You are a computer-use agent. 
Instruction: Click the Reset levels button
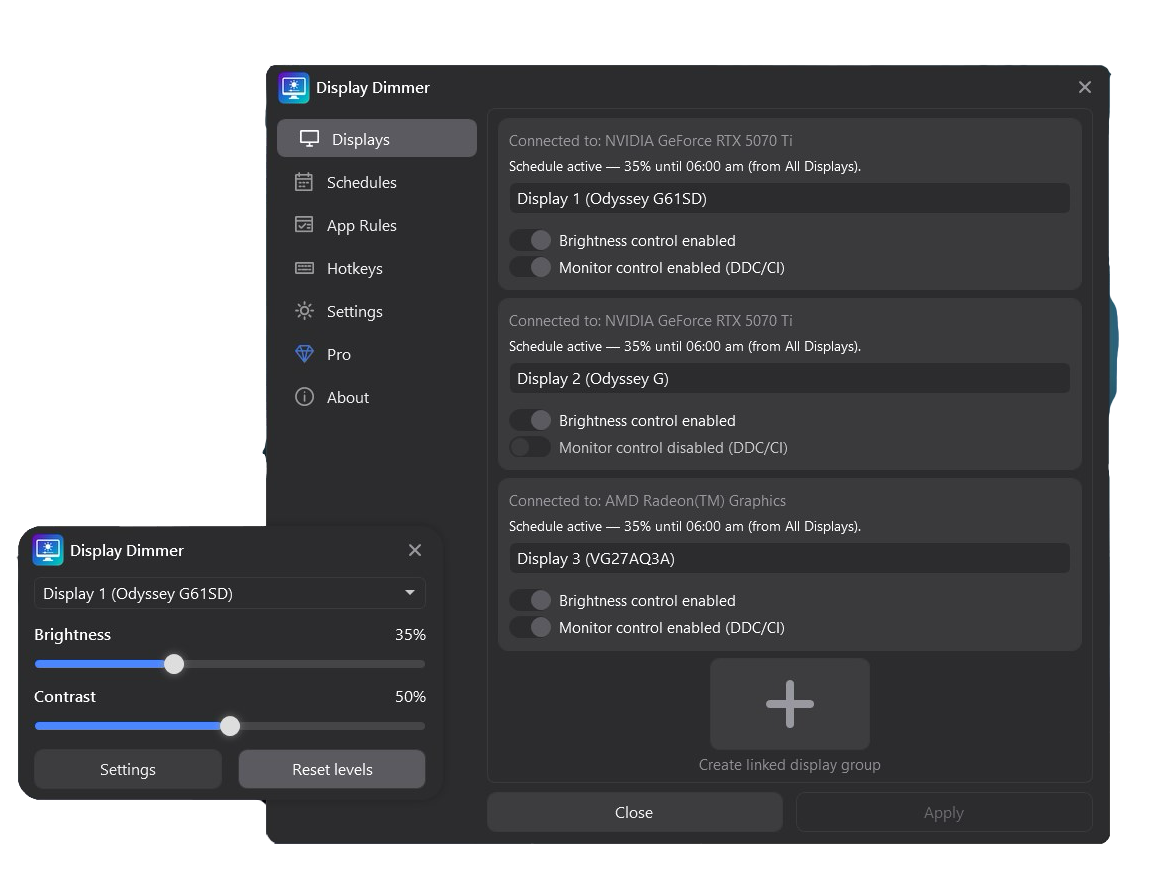[331, 769]
